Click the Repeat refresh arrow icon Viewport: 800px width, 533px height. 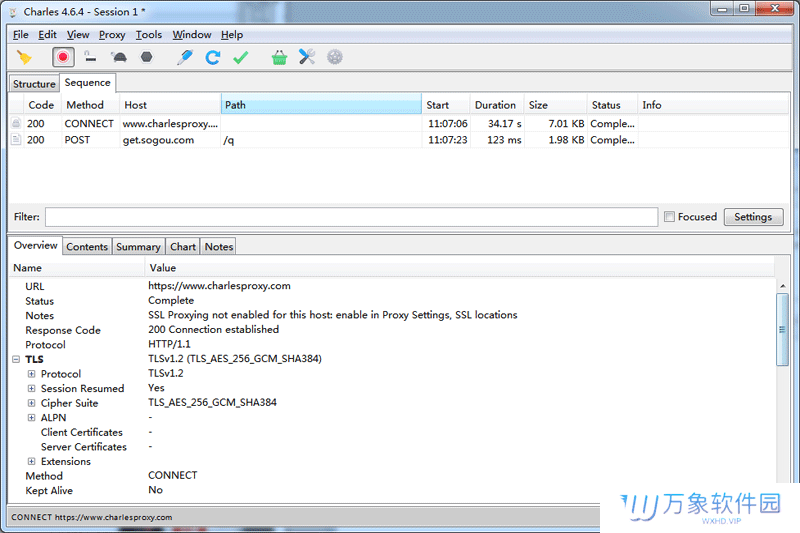tap(213, 57)
